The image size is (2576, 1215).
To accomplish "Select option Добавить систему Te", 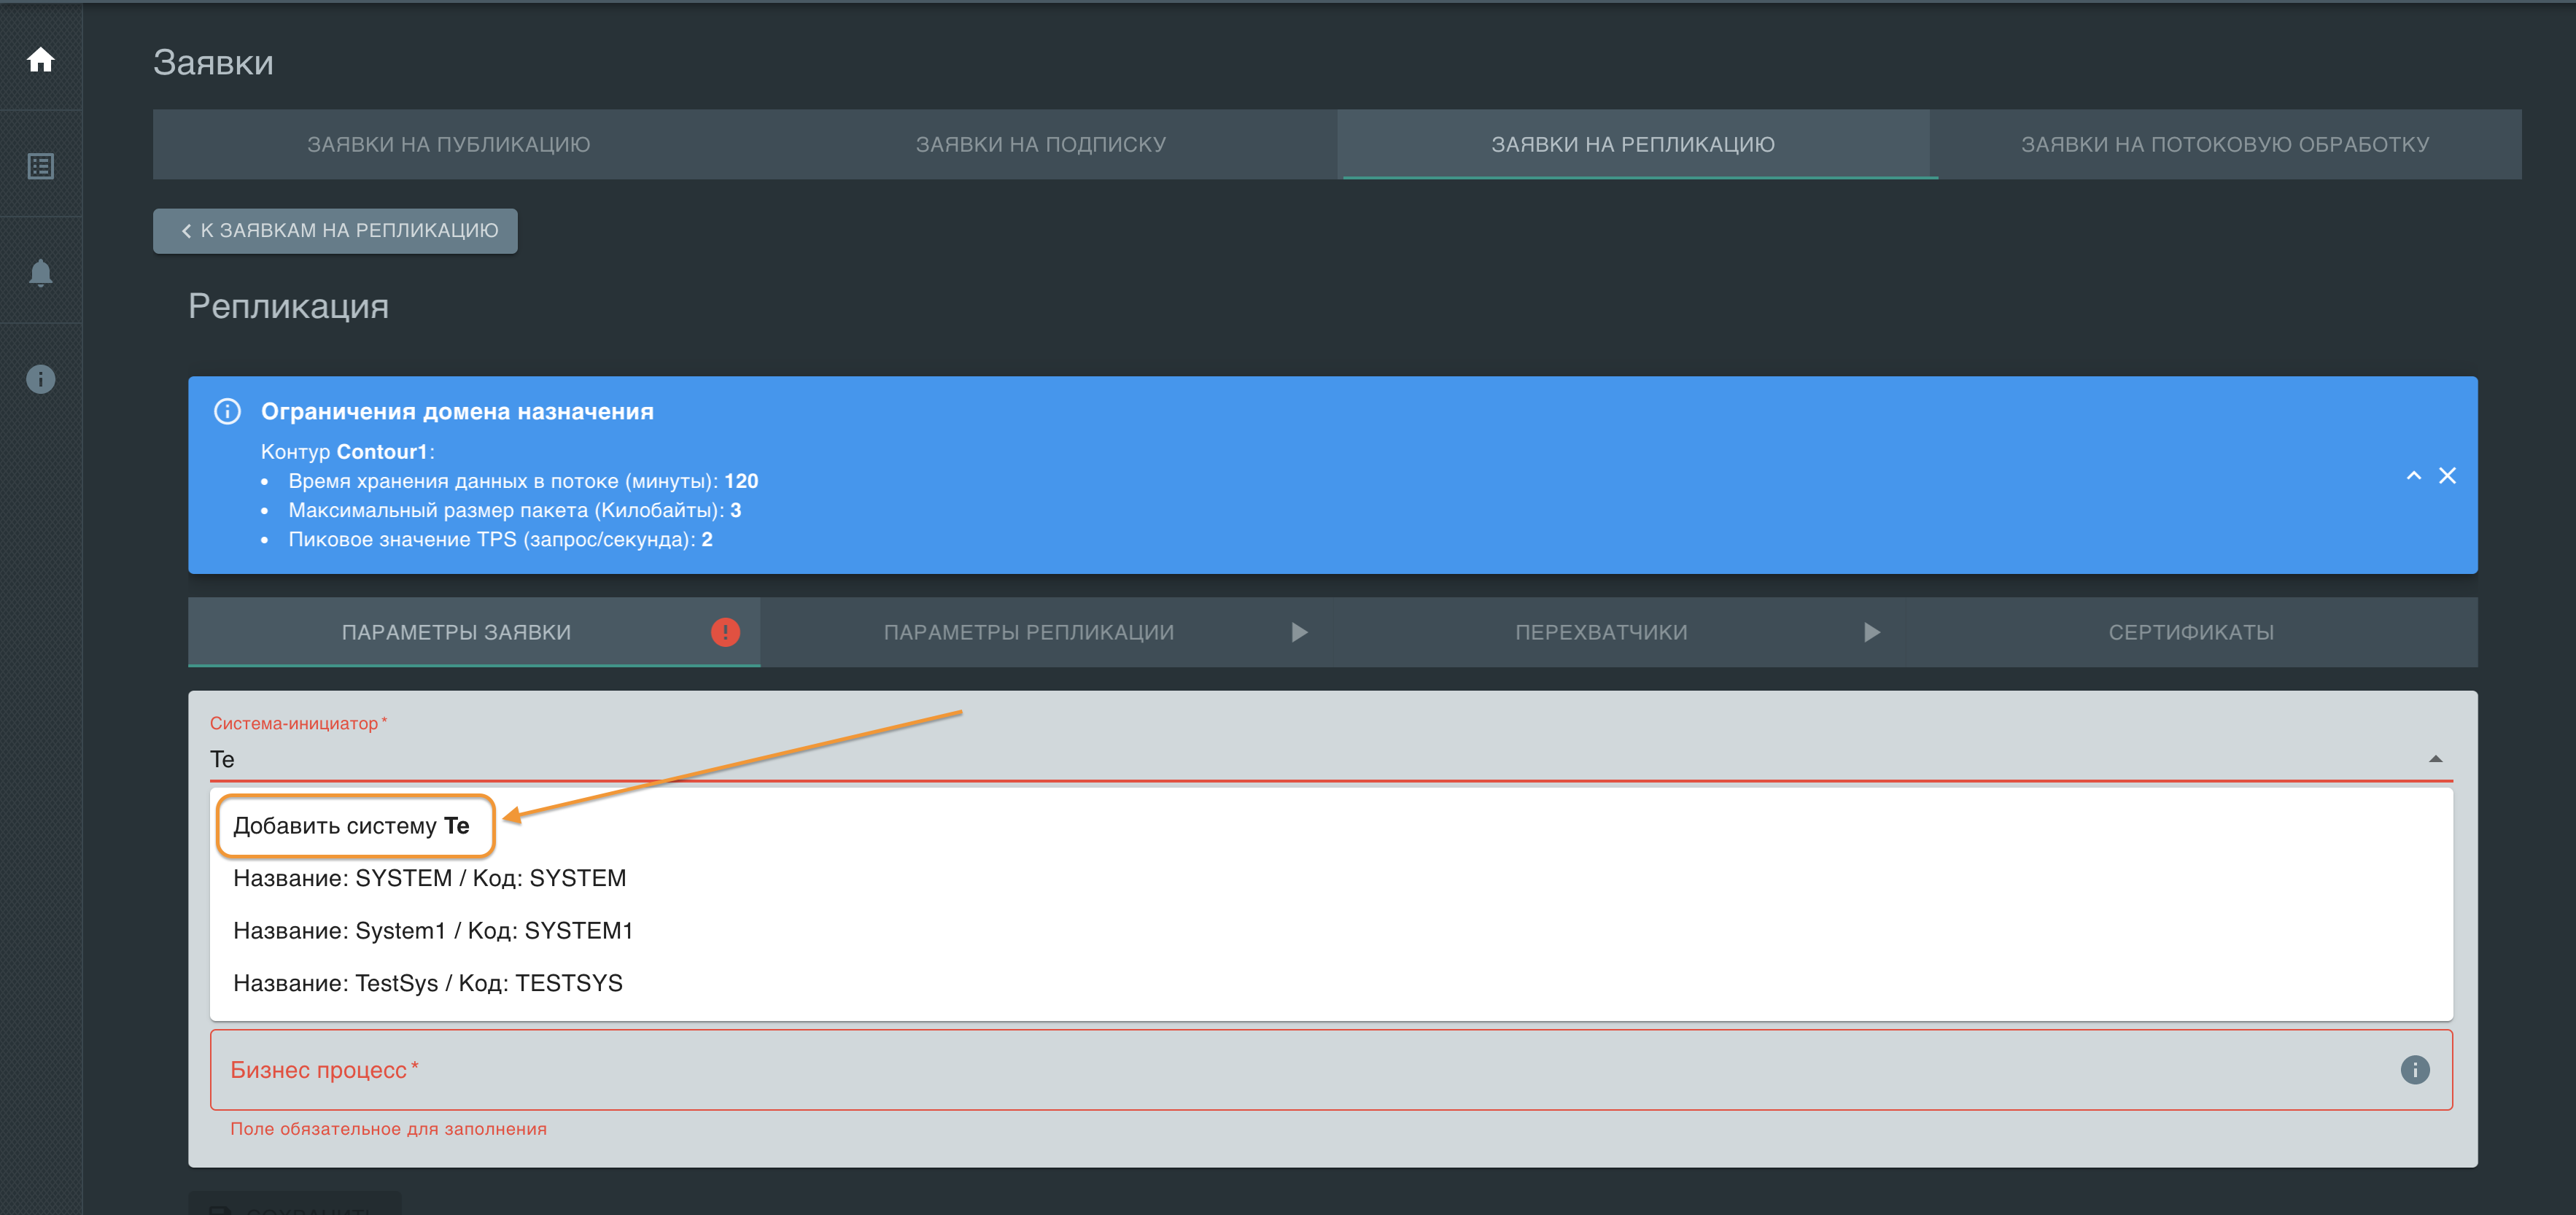I will coord(352,826).
